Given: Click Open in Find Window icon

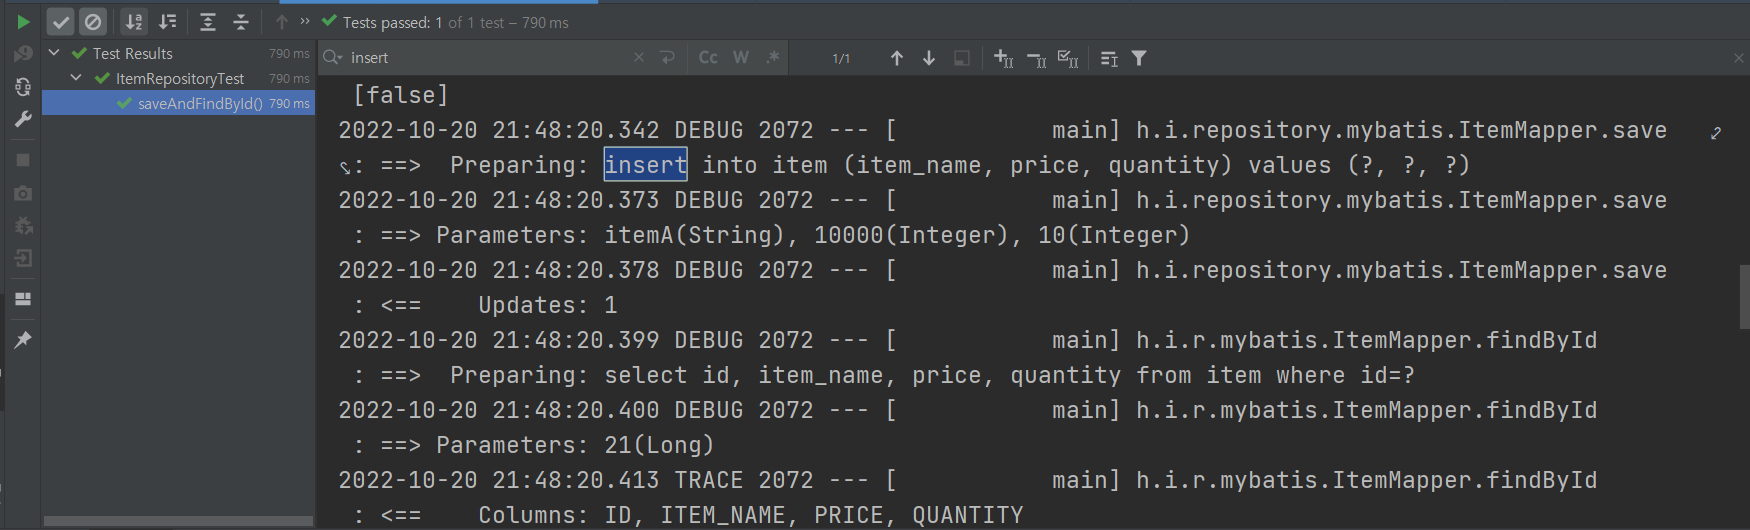Looking at the screenshot, I should [962, 58].
